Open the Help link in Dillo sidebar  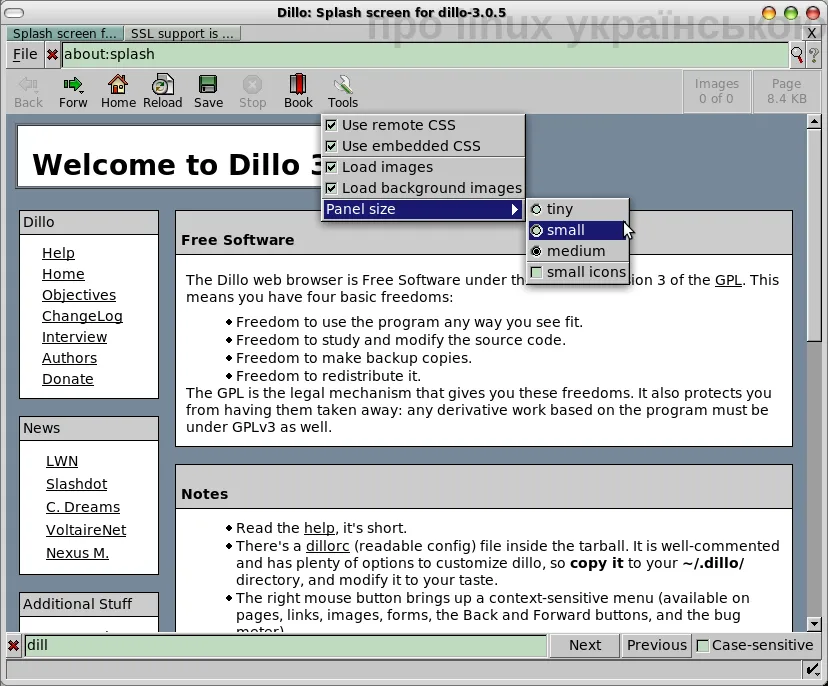pos(58,253)
